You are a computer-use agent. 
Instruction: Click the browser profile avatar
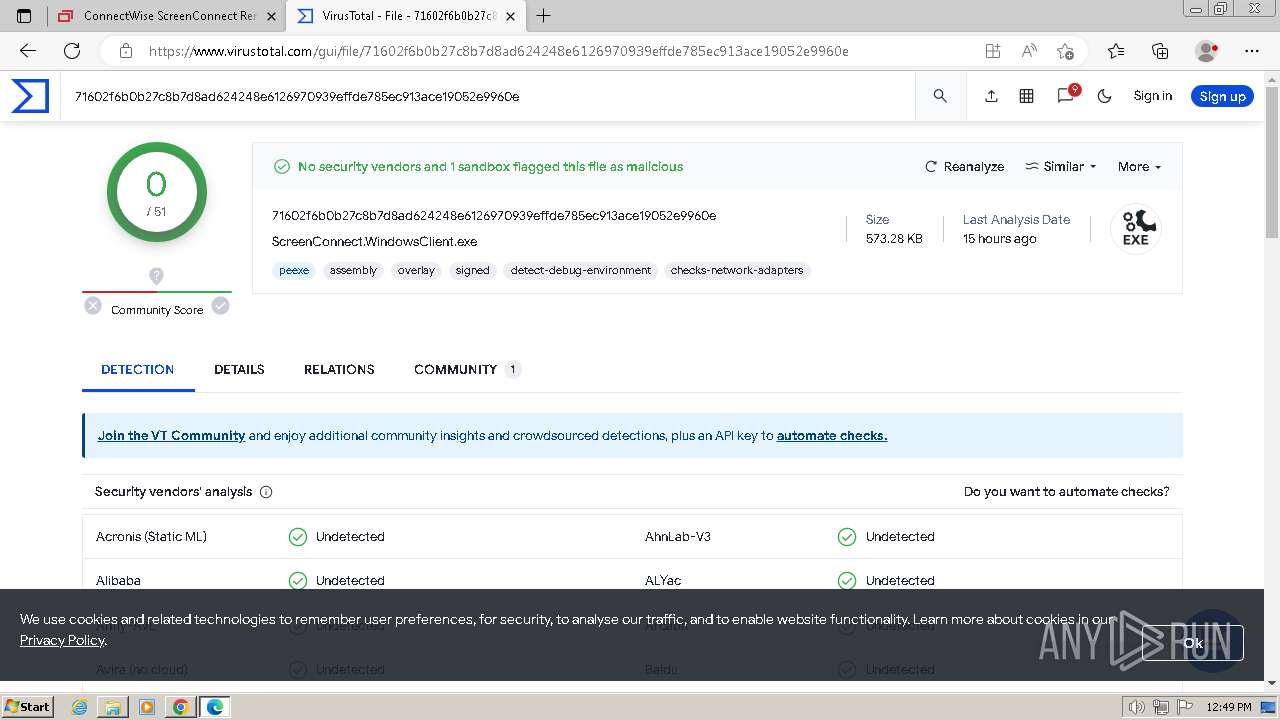pos(1207,51)
